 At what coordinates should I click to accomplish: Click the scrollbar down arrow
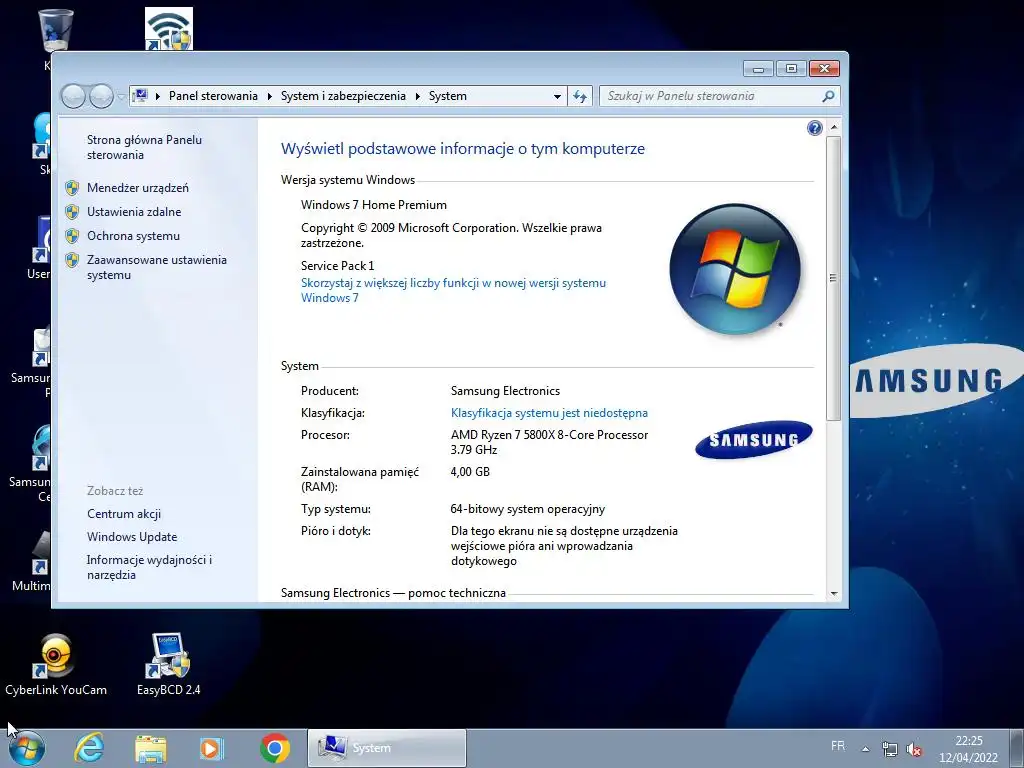pyautogui.click(x=834, y=594)
